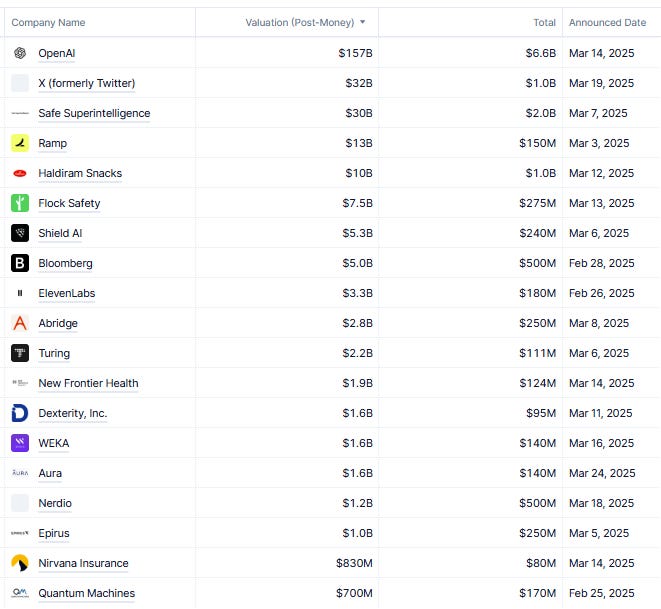Select the $275M total cell

[470, 203]
